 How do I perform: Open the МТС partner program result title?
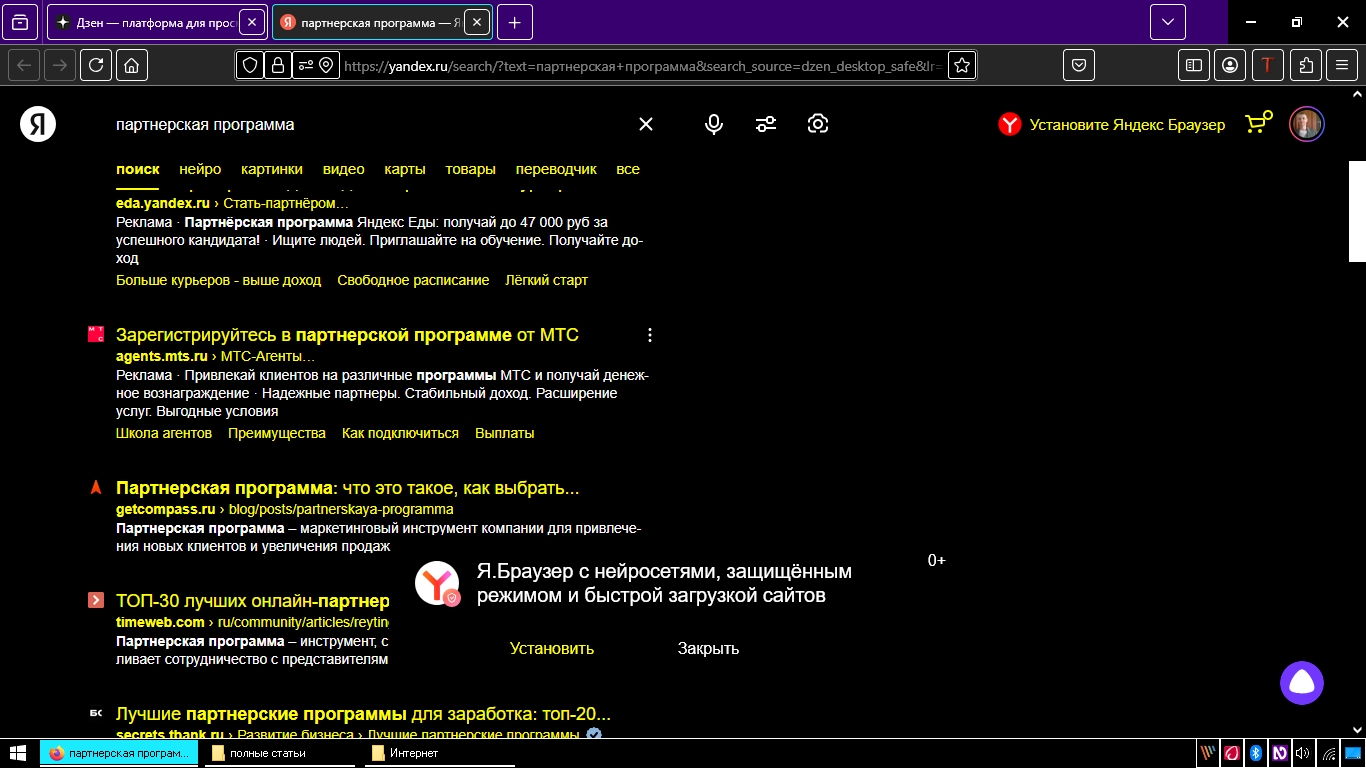tap(347, 335)
